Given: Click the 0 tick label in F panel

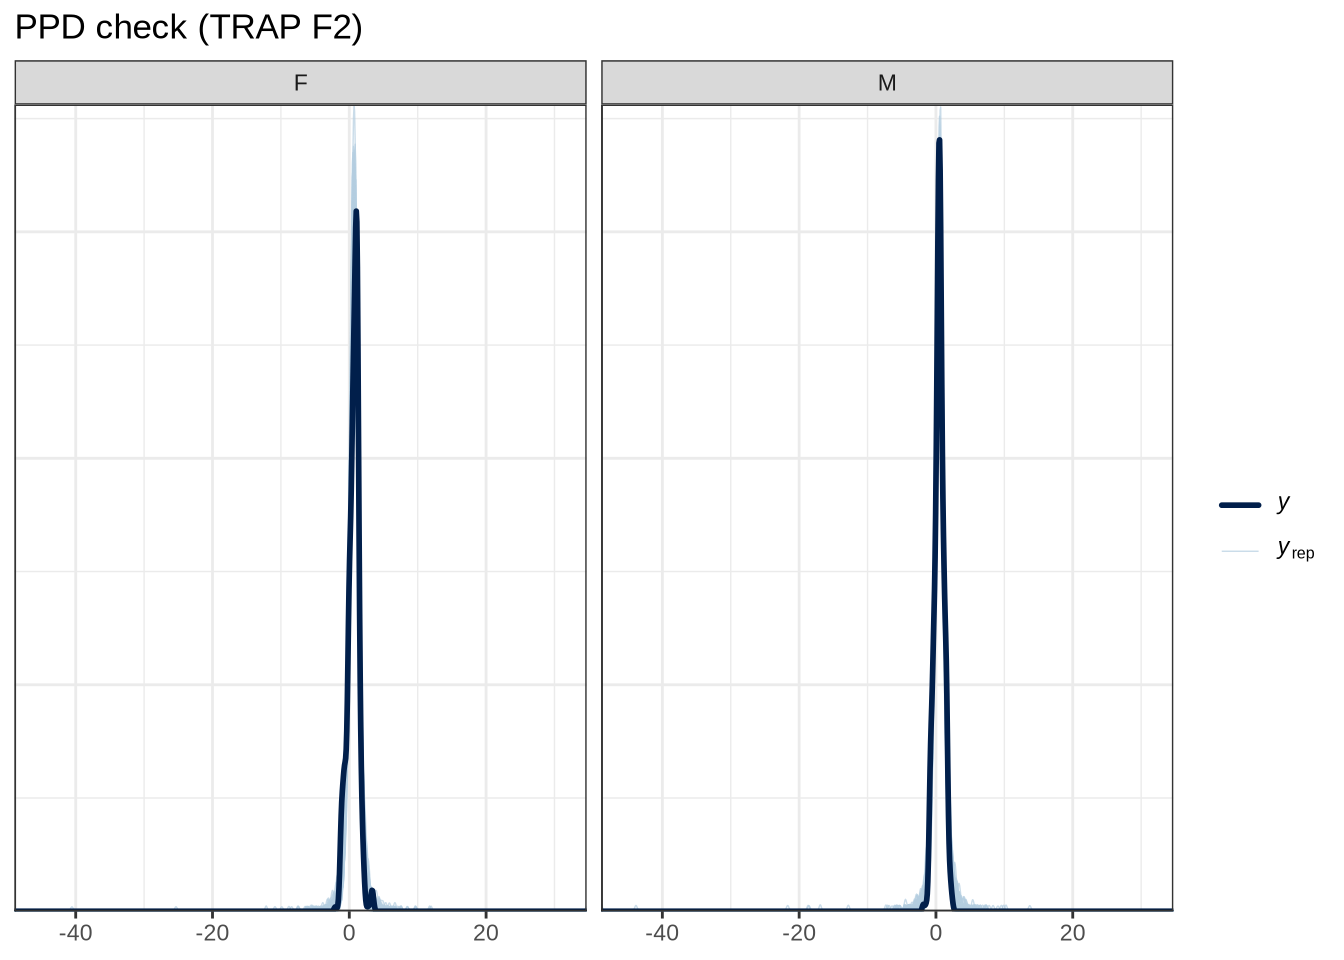Looking at the screenshot, I should point(349,934).
